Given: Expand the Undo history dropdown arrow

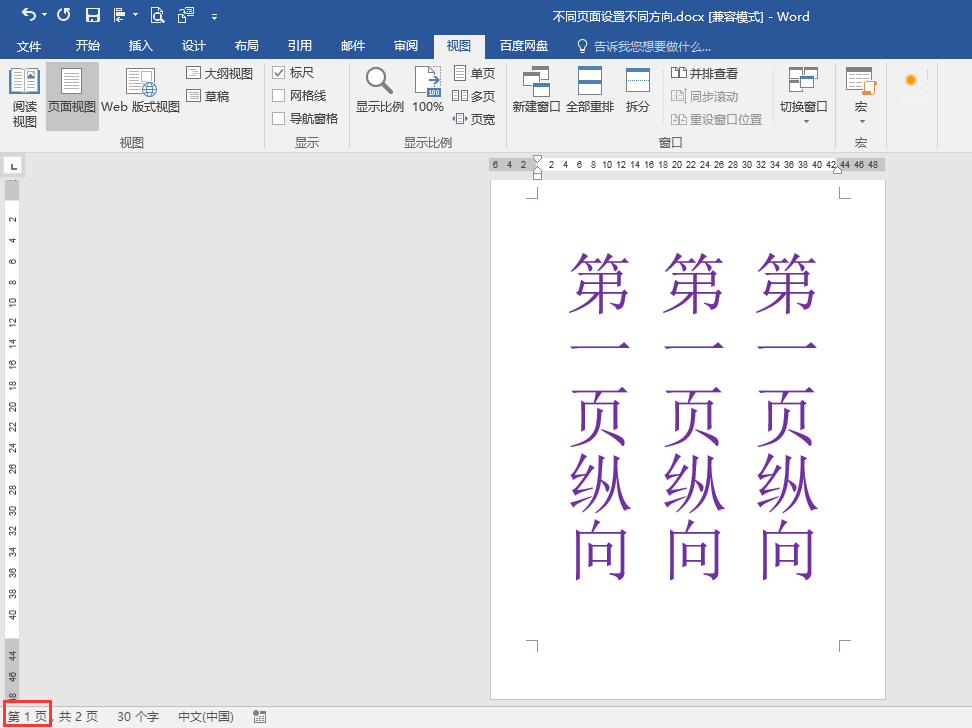Looking at the screenshot, I should (x=45, y=15).
